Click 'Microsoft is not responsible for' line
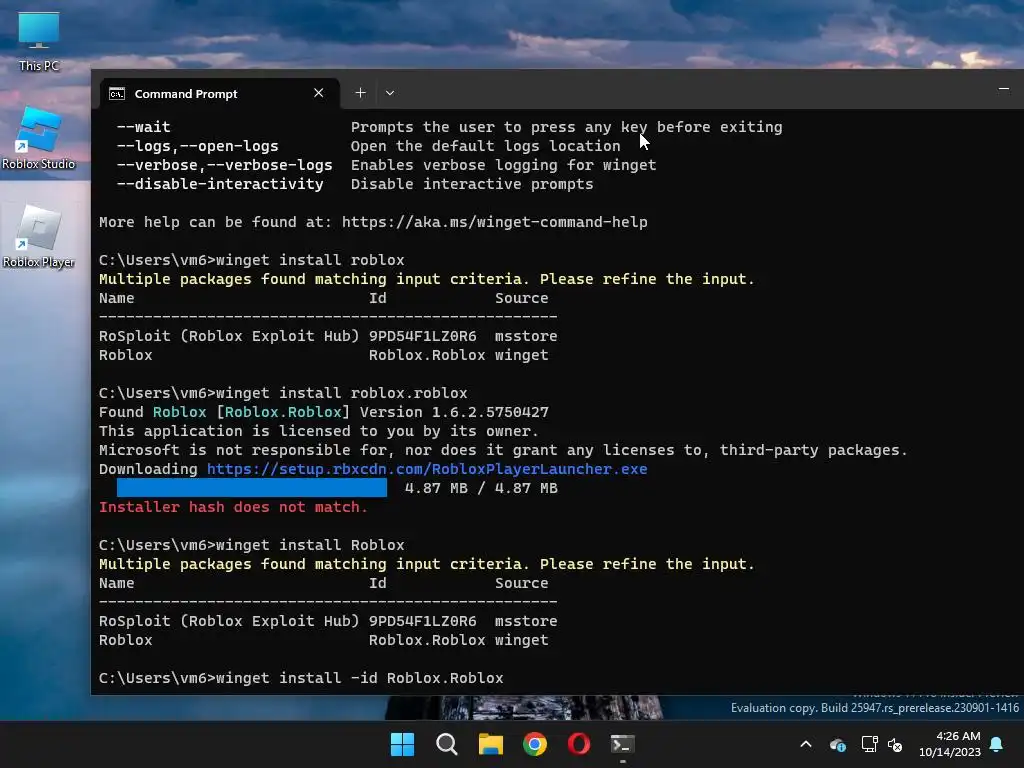Viewport: 1024px width, 768px height. [503, 450]
